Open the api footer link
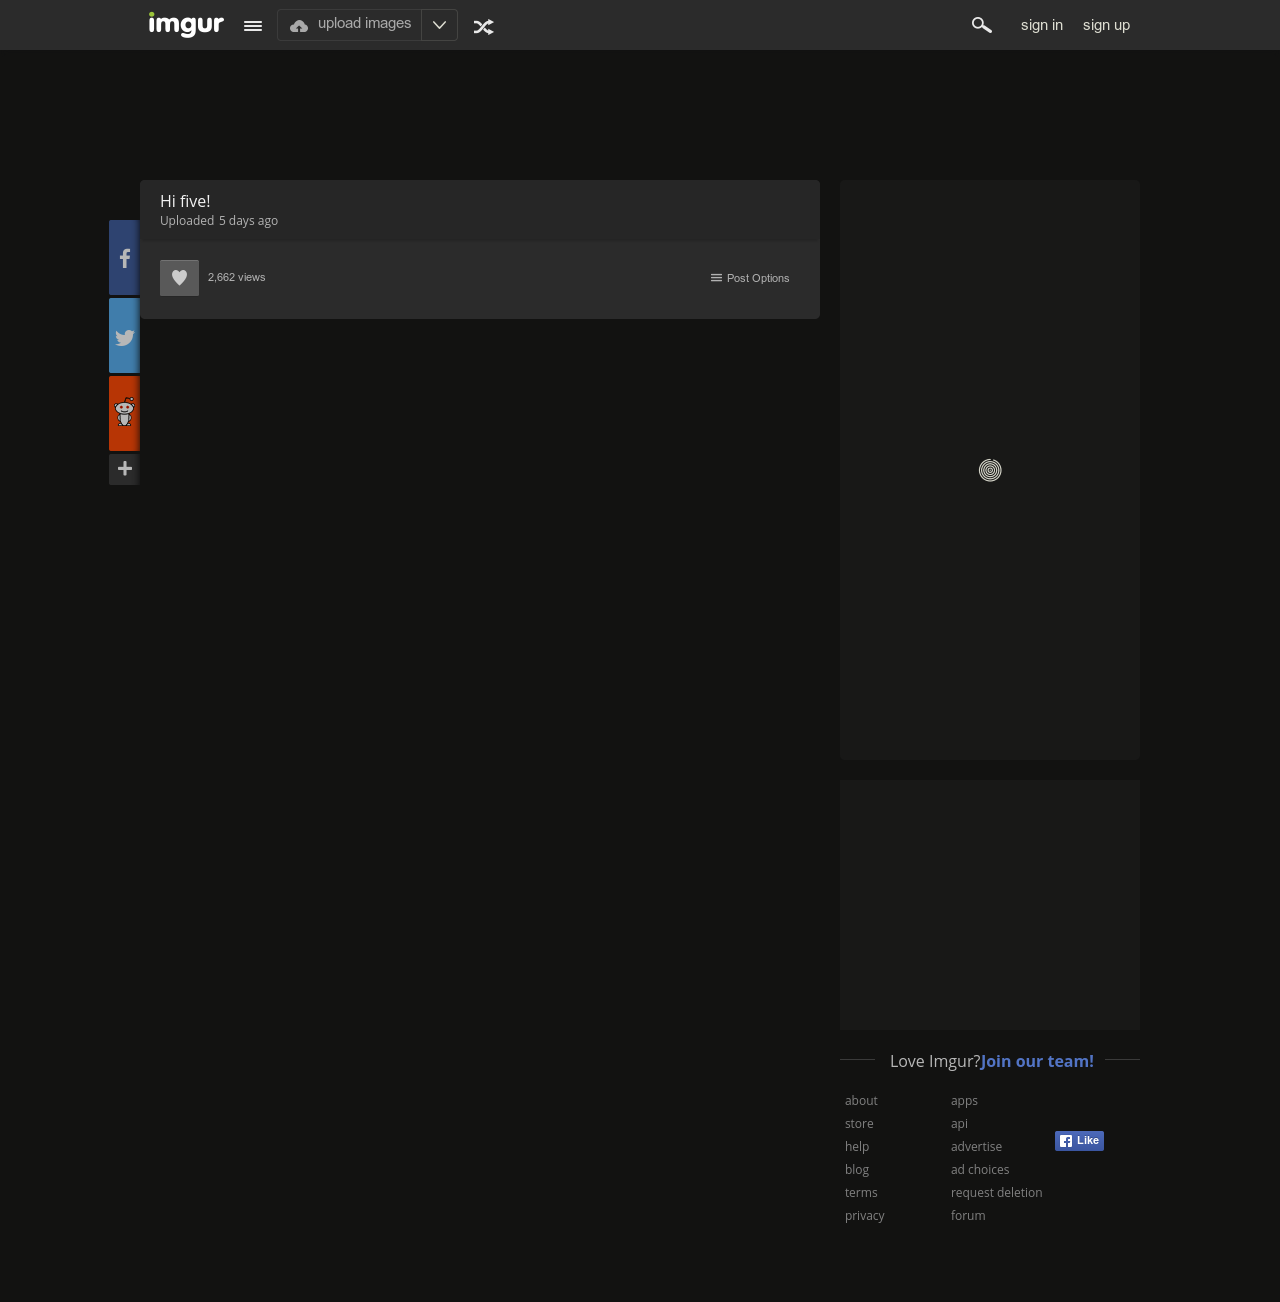1280x1302 pixels. 959,1123
